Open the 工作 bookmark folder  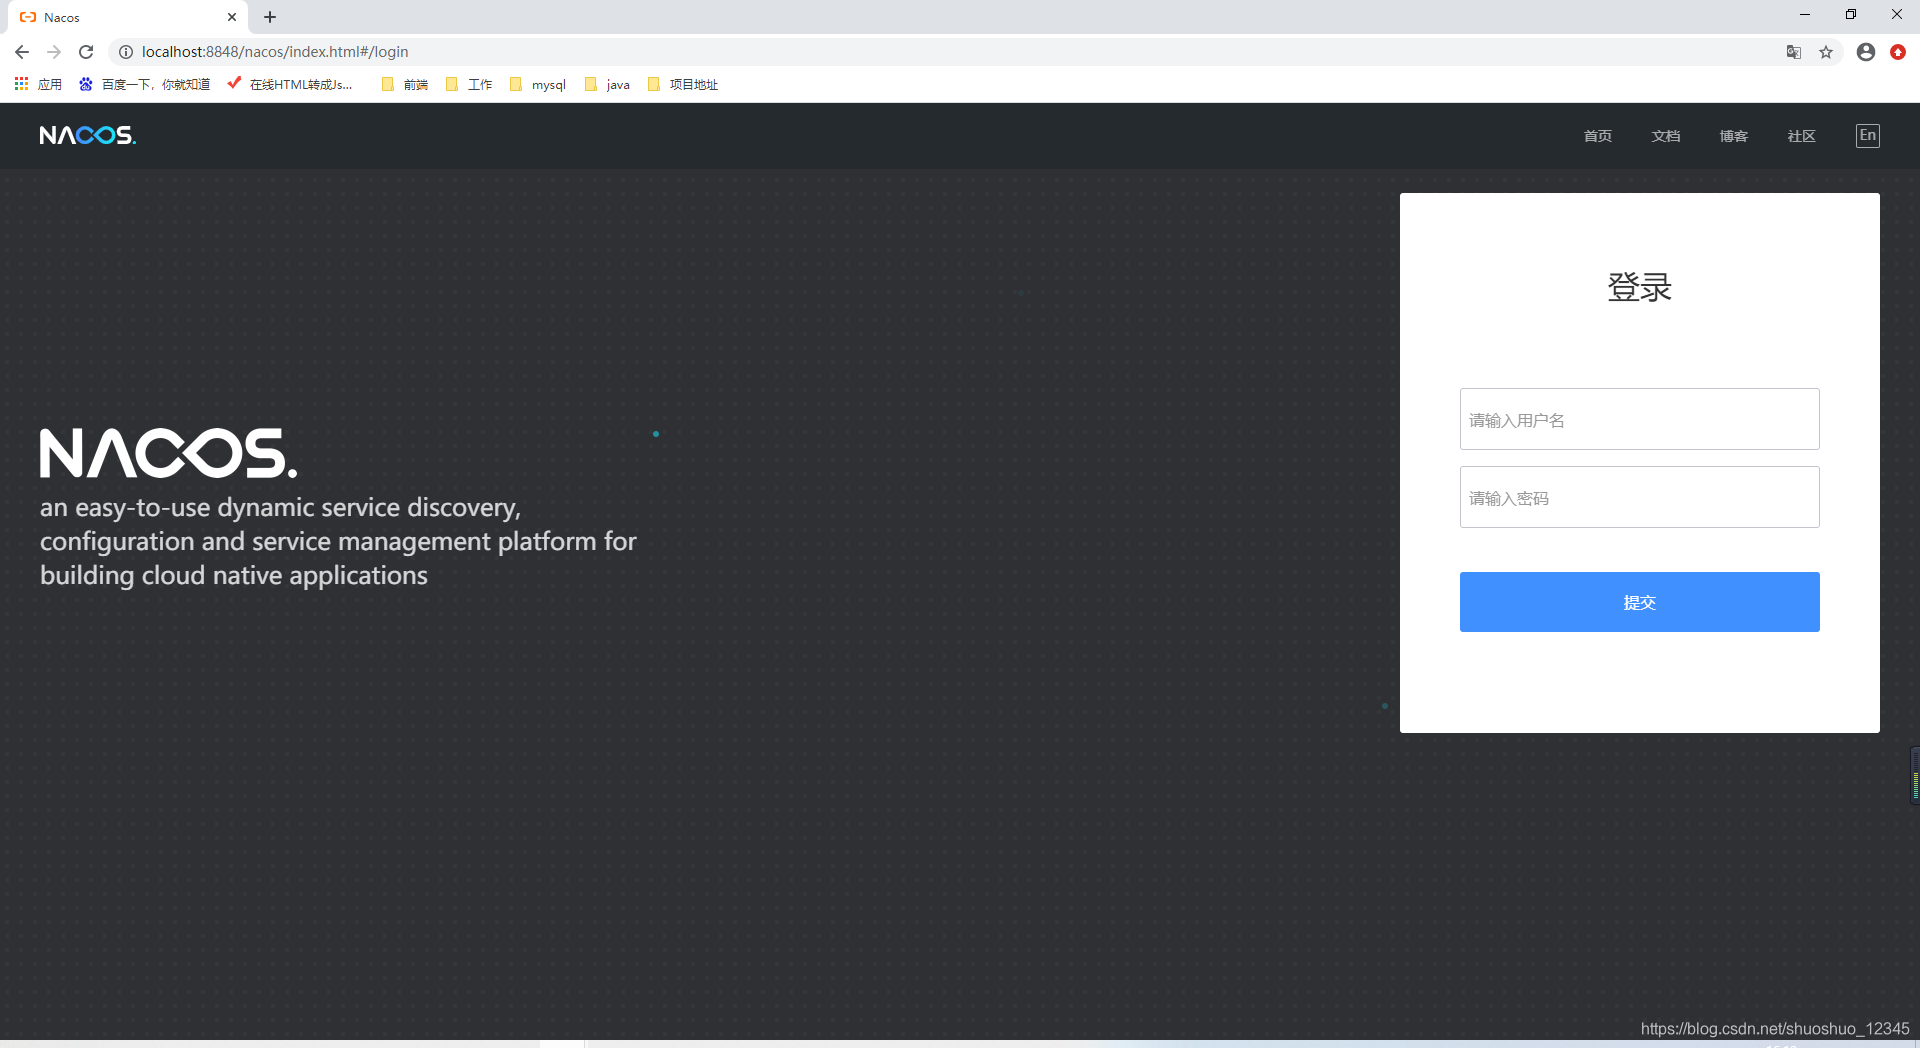(469, 85)
